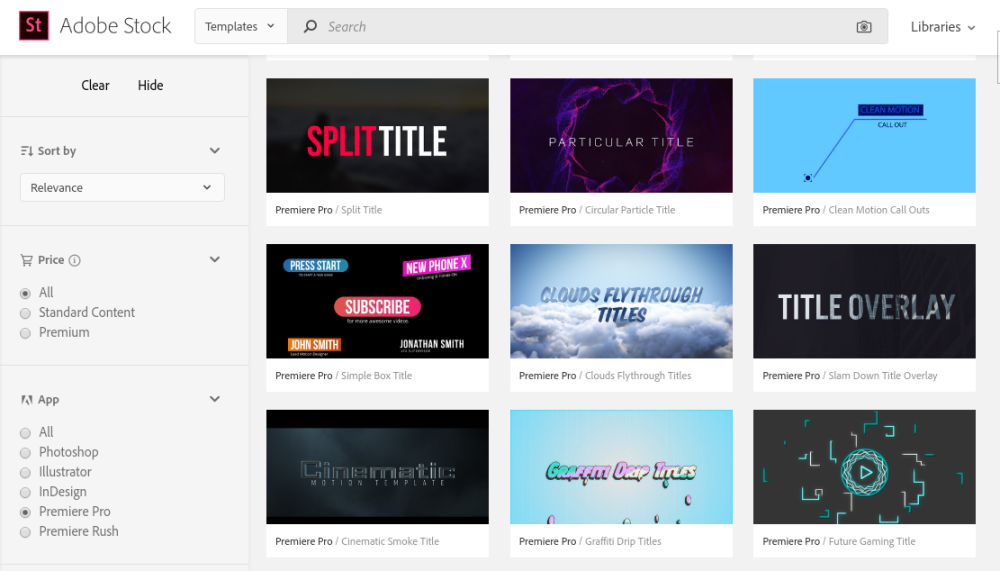The height and width of the screenshot is (571, 1000).
Task: Open the Particular Title thumbnail
Action: pos(621,135)
